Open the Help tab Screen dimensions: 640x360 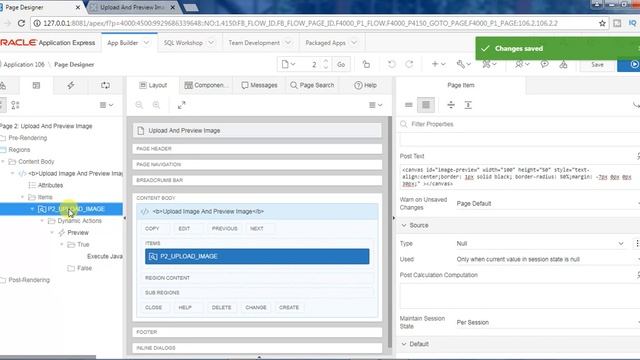(x=365, y=85)
